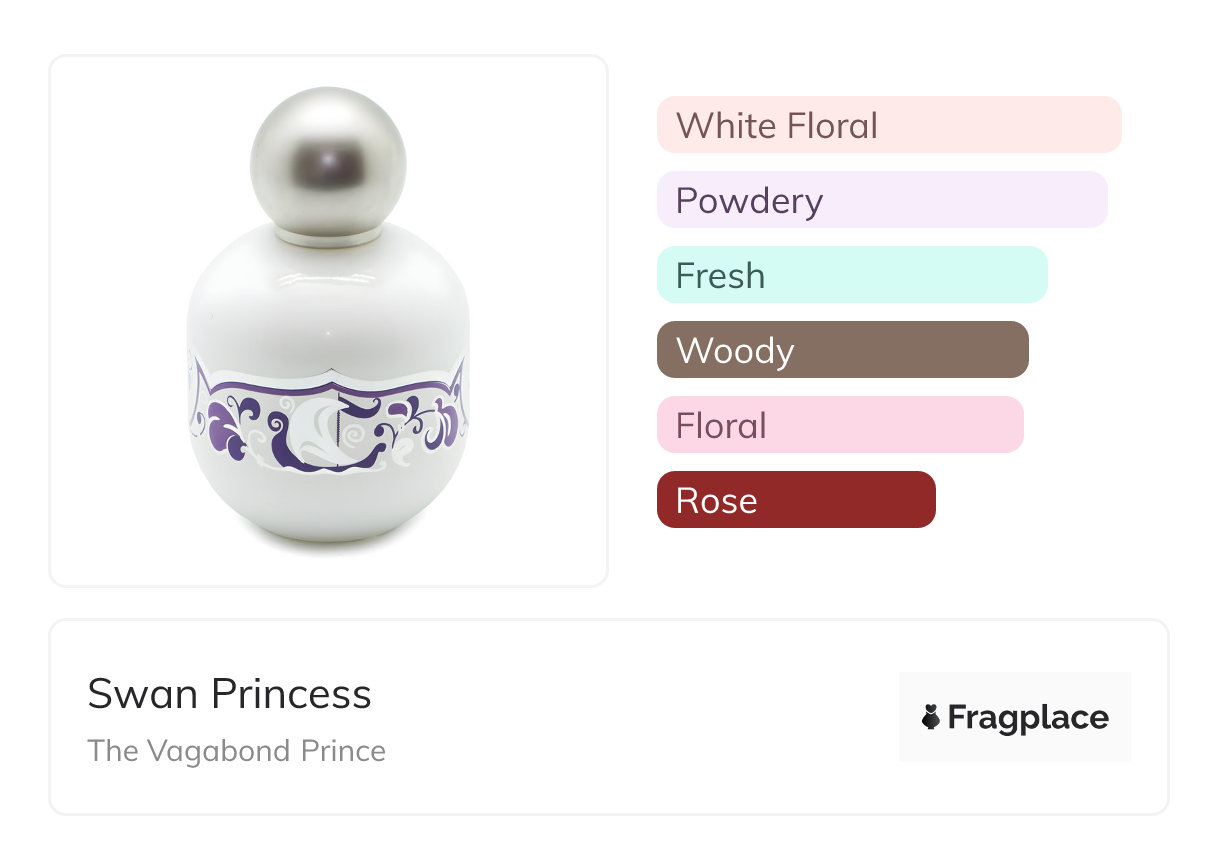Screen dimensions: 1218x864
Task: Pick the brown Woody accord bar
Action: point(842,350)
